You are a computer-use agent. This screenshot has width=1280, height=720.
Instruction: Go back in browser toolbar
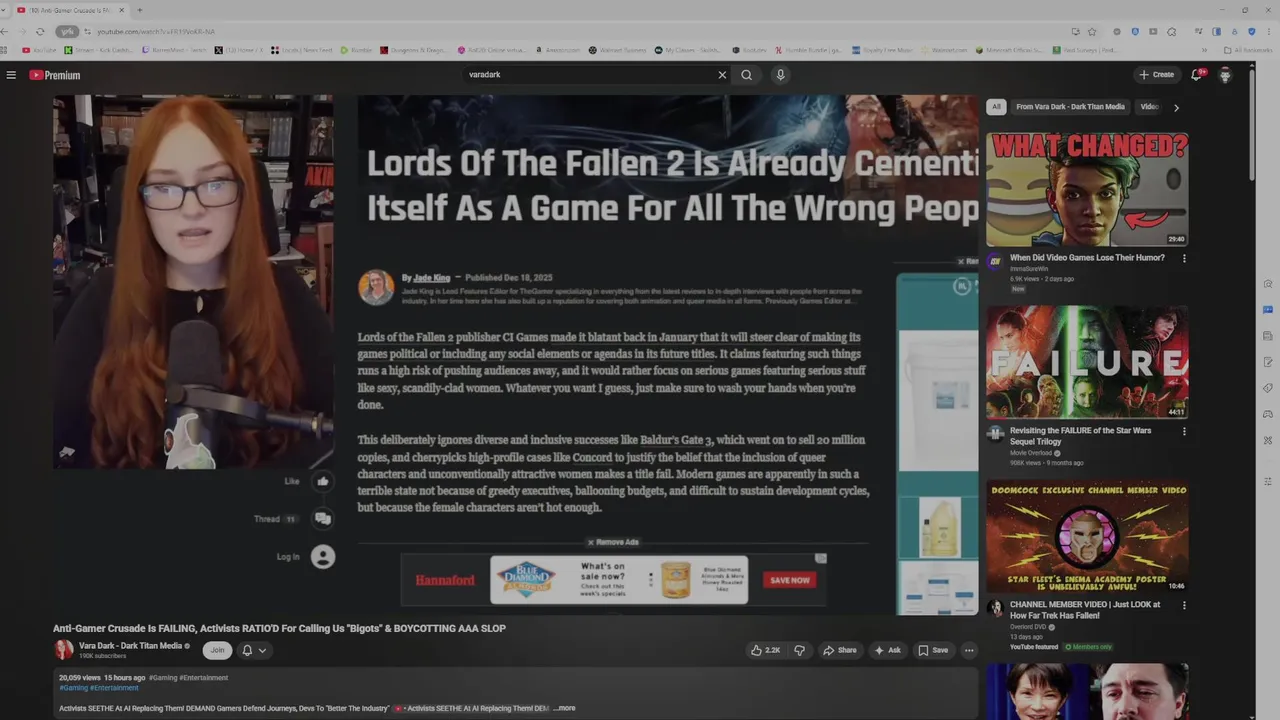coord(6,31)
